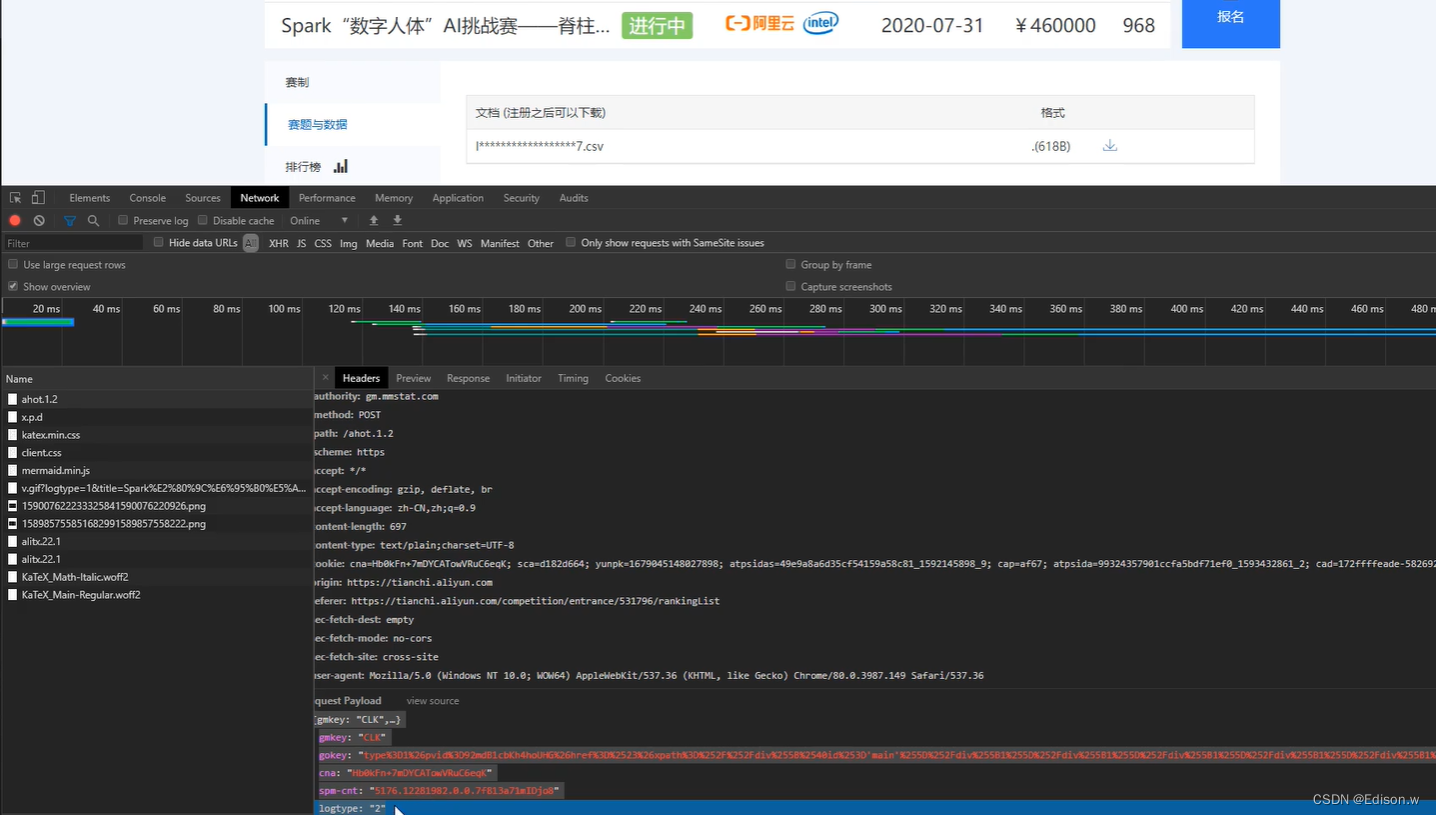
Task: Activate the inspect element picker icon
Action: click(x=16, y=198)
